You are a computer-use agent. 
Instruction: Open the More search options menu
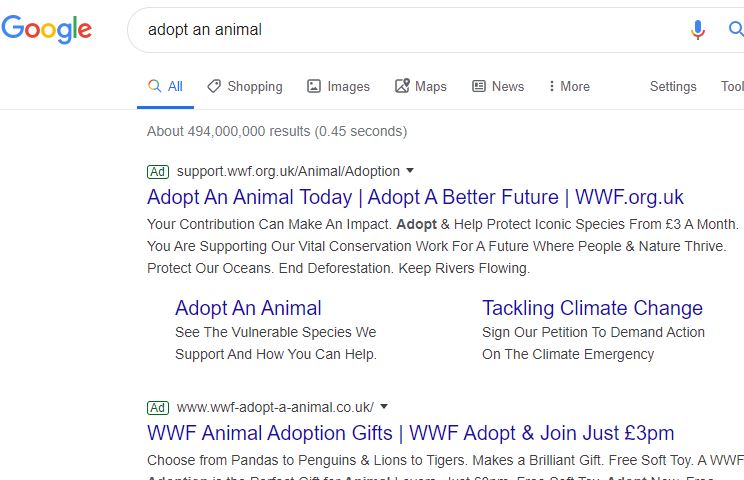(569, 86)
